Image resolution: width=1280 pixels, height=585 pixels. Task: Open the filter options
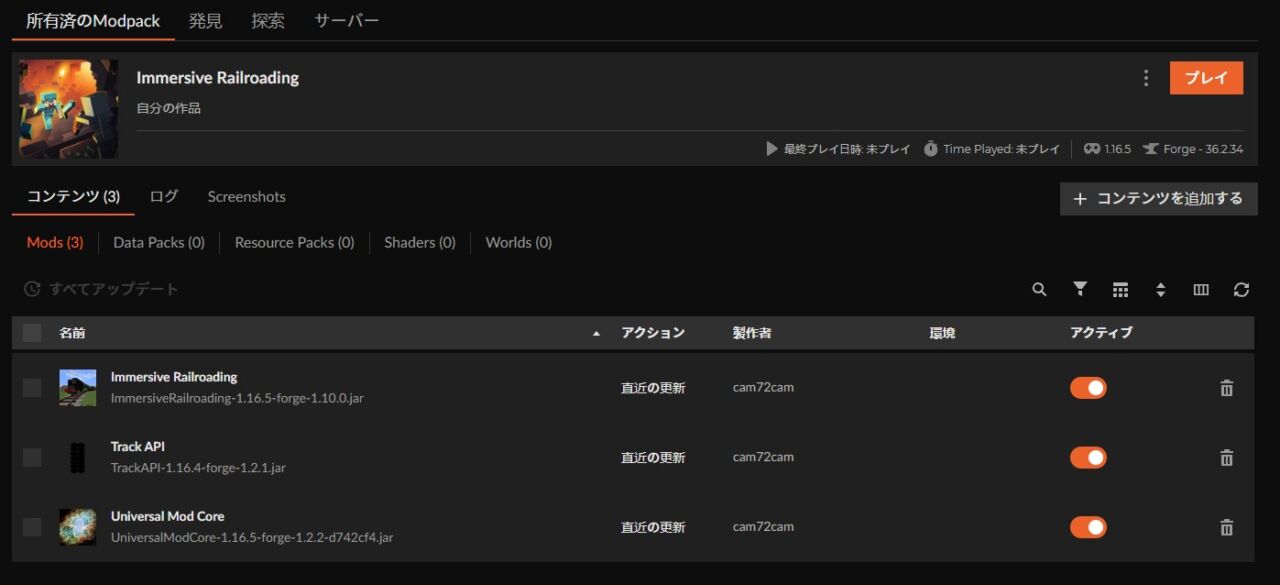(x=1080, y=289)
